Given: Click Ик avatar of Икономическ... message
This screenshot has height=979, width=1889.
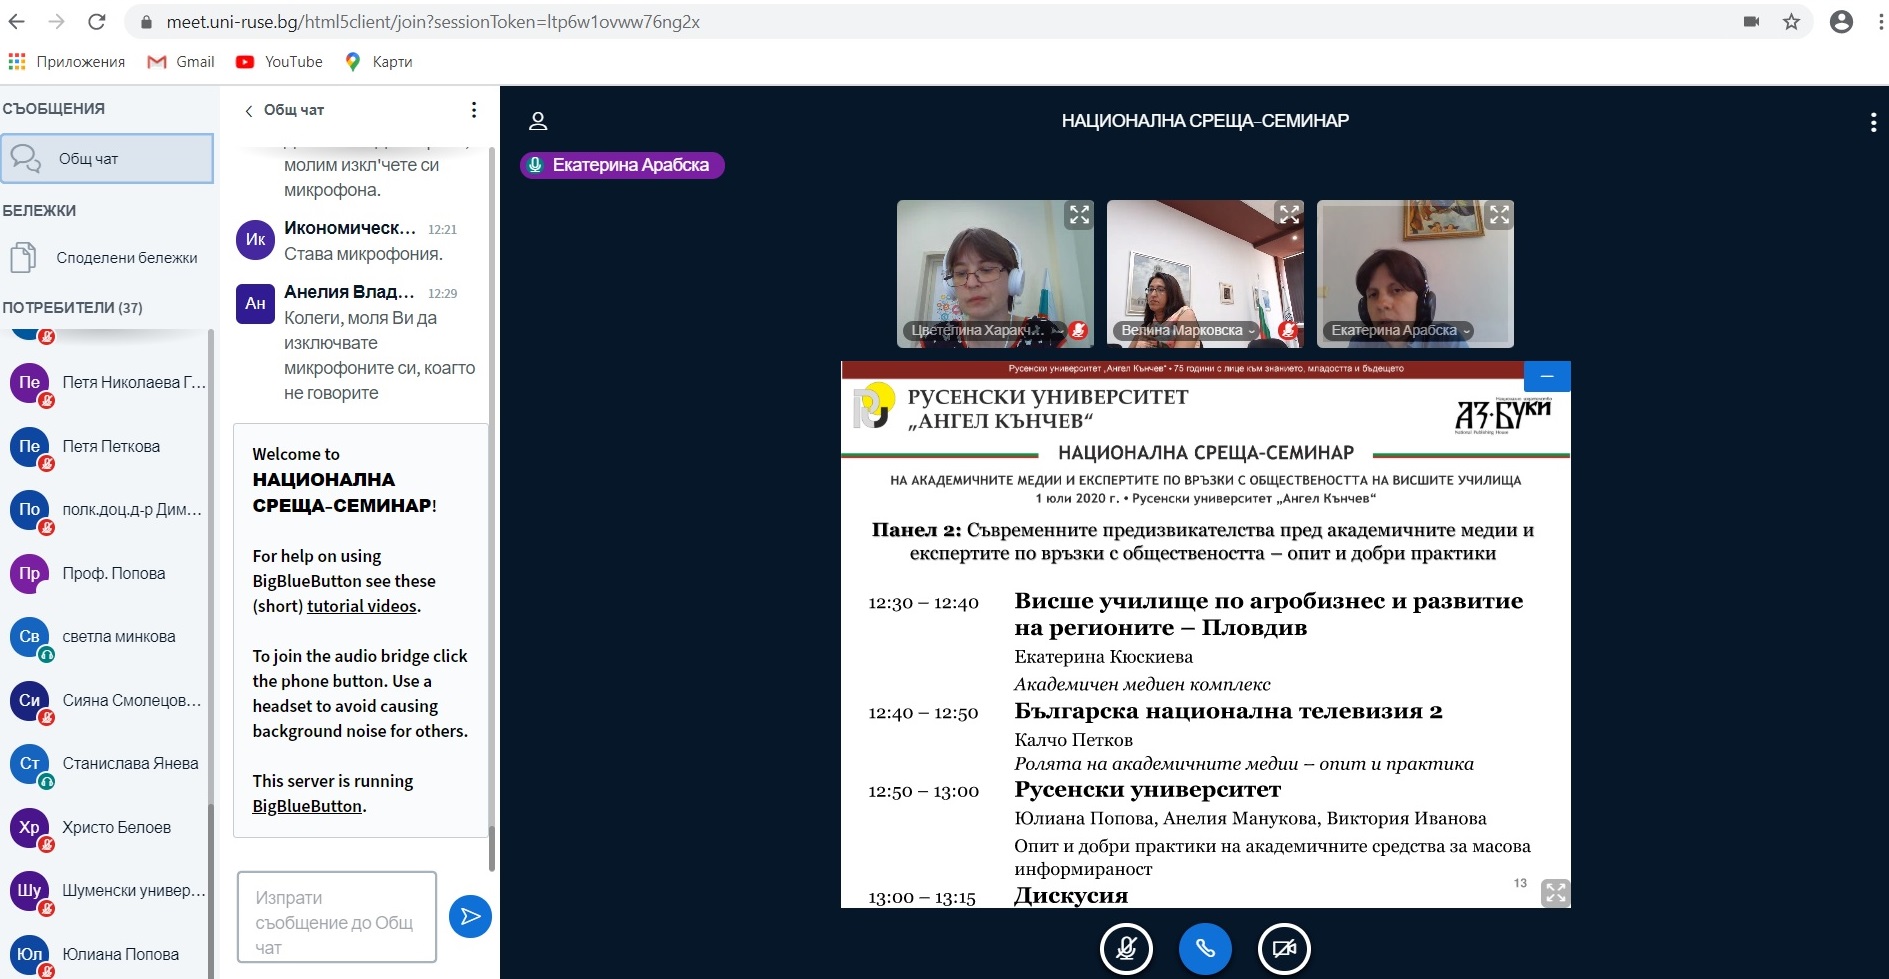Looking at the screenshot, I should (255, 240).
